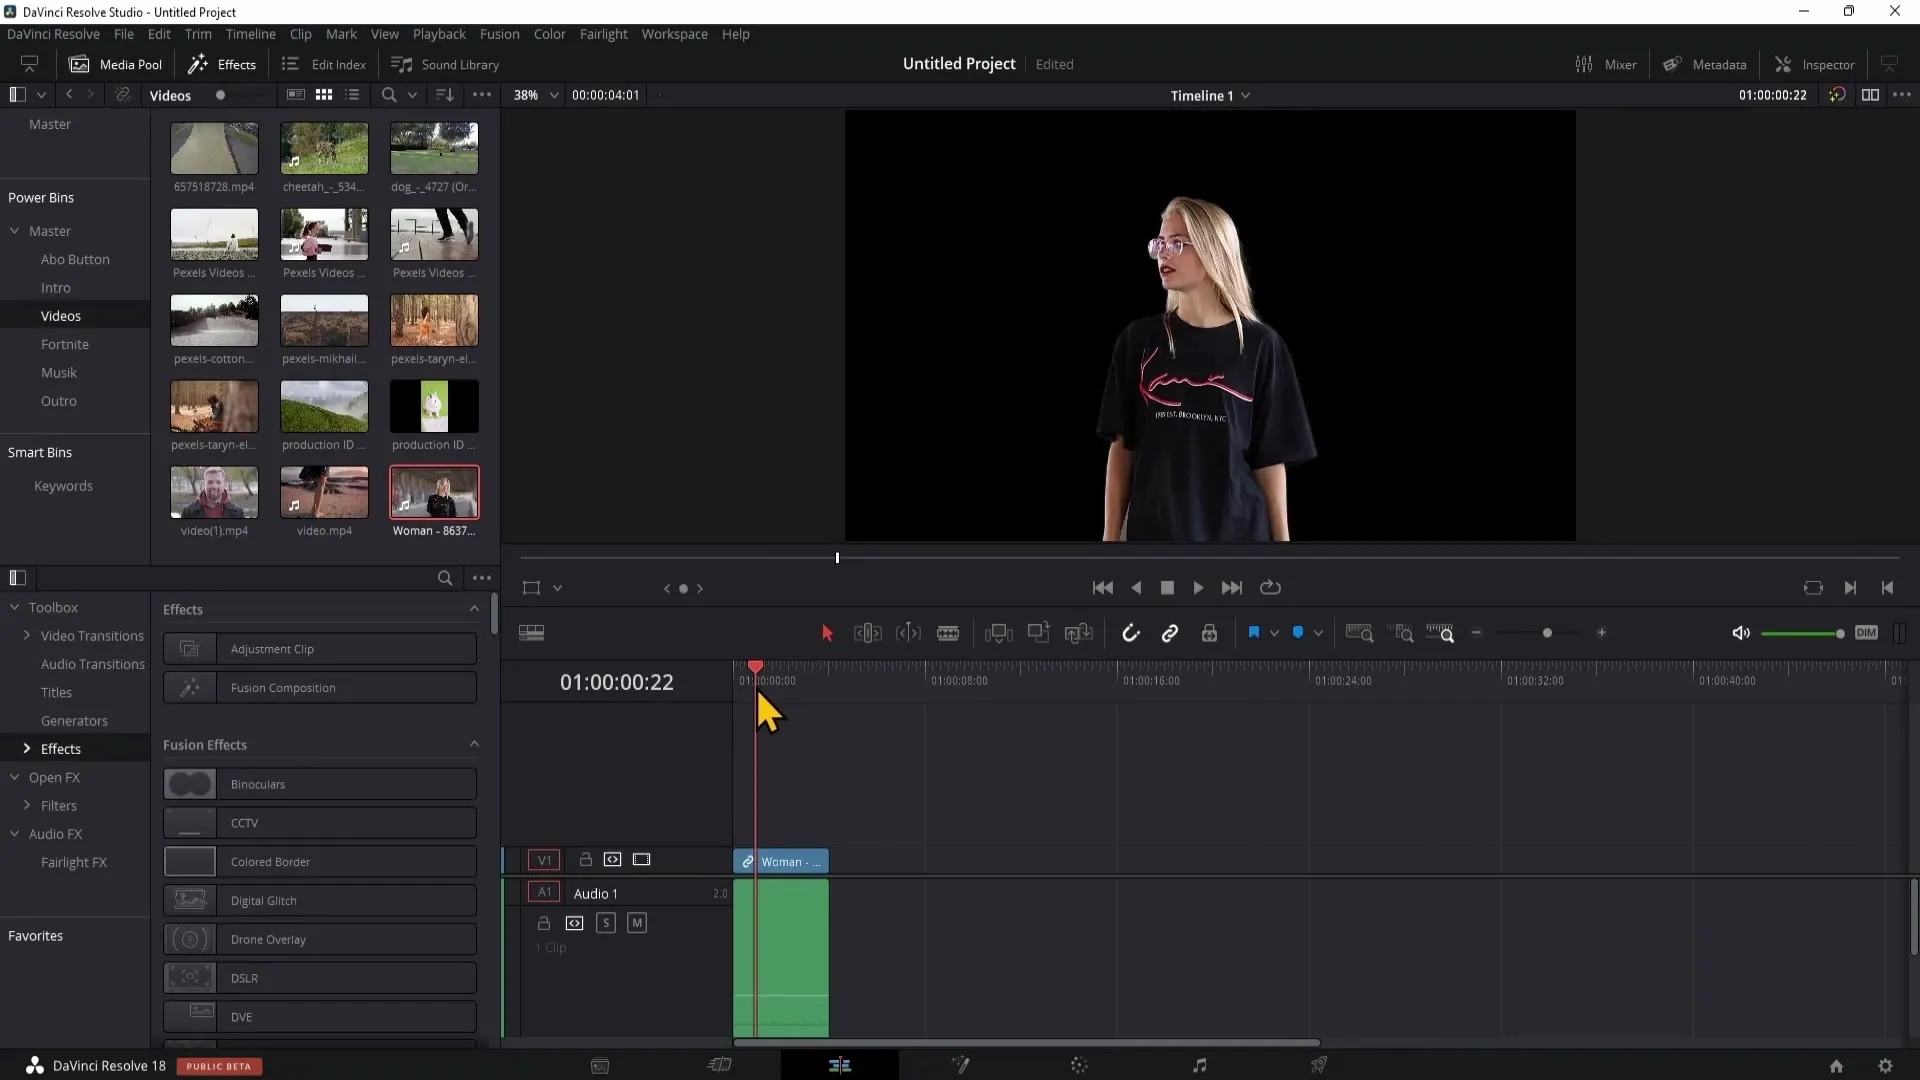Image resolution: width=1920 pixels, height=1080 pixels.
Task: Enable lock icon on V1 video track
Action: 584,858
